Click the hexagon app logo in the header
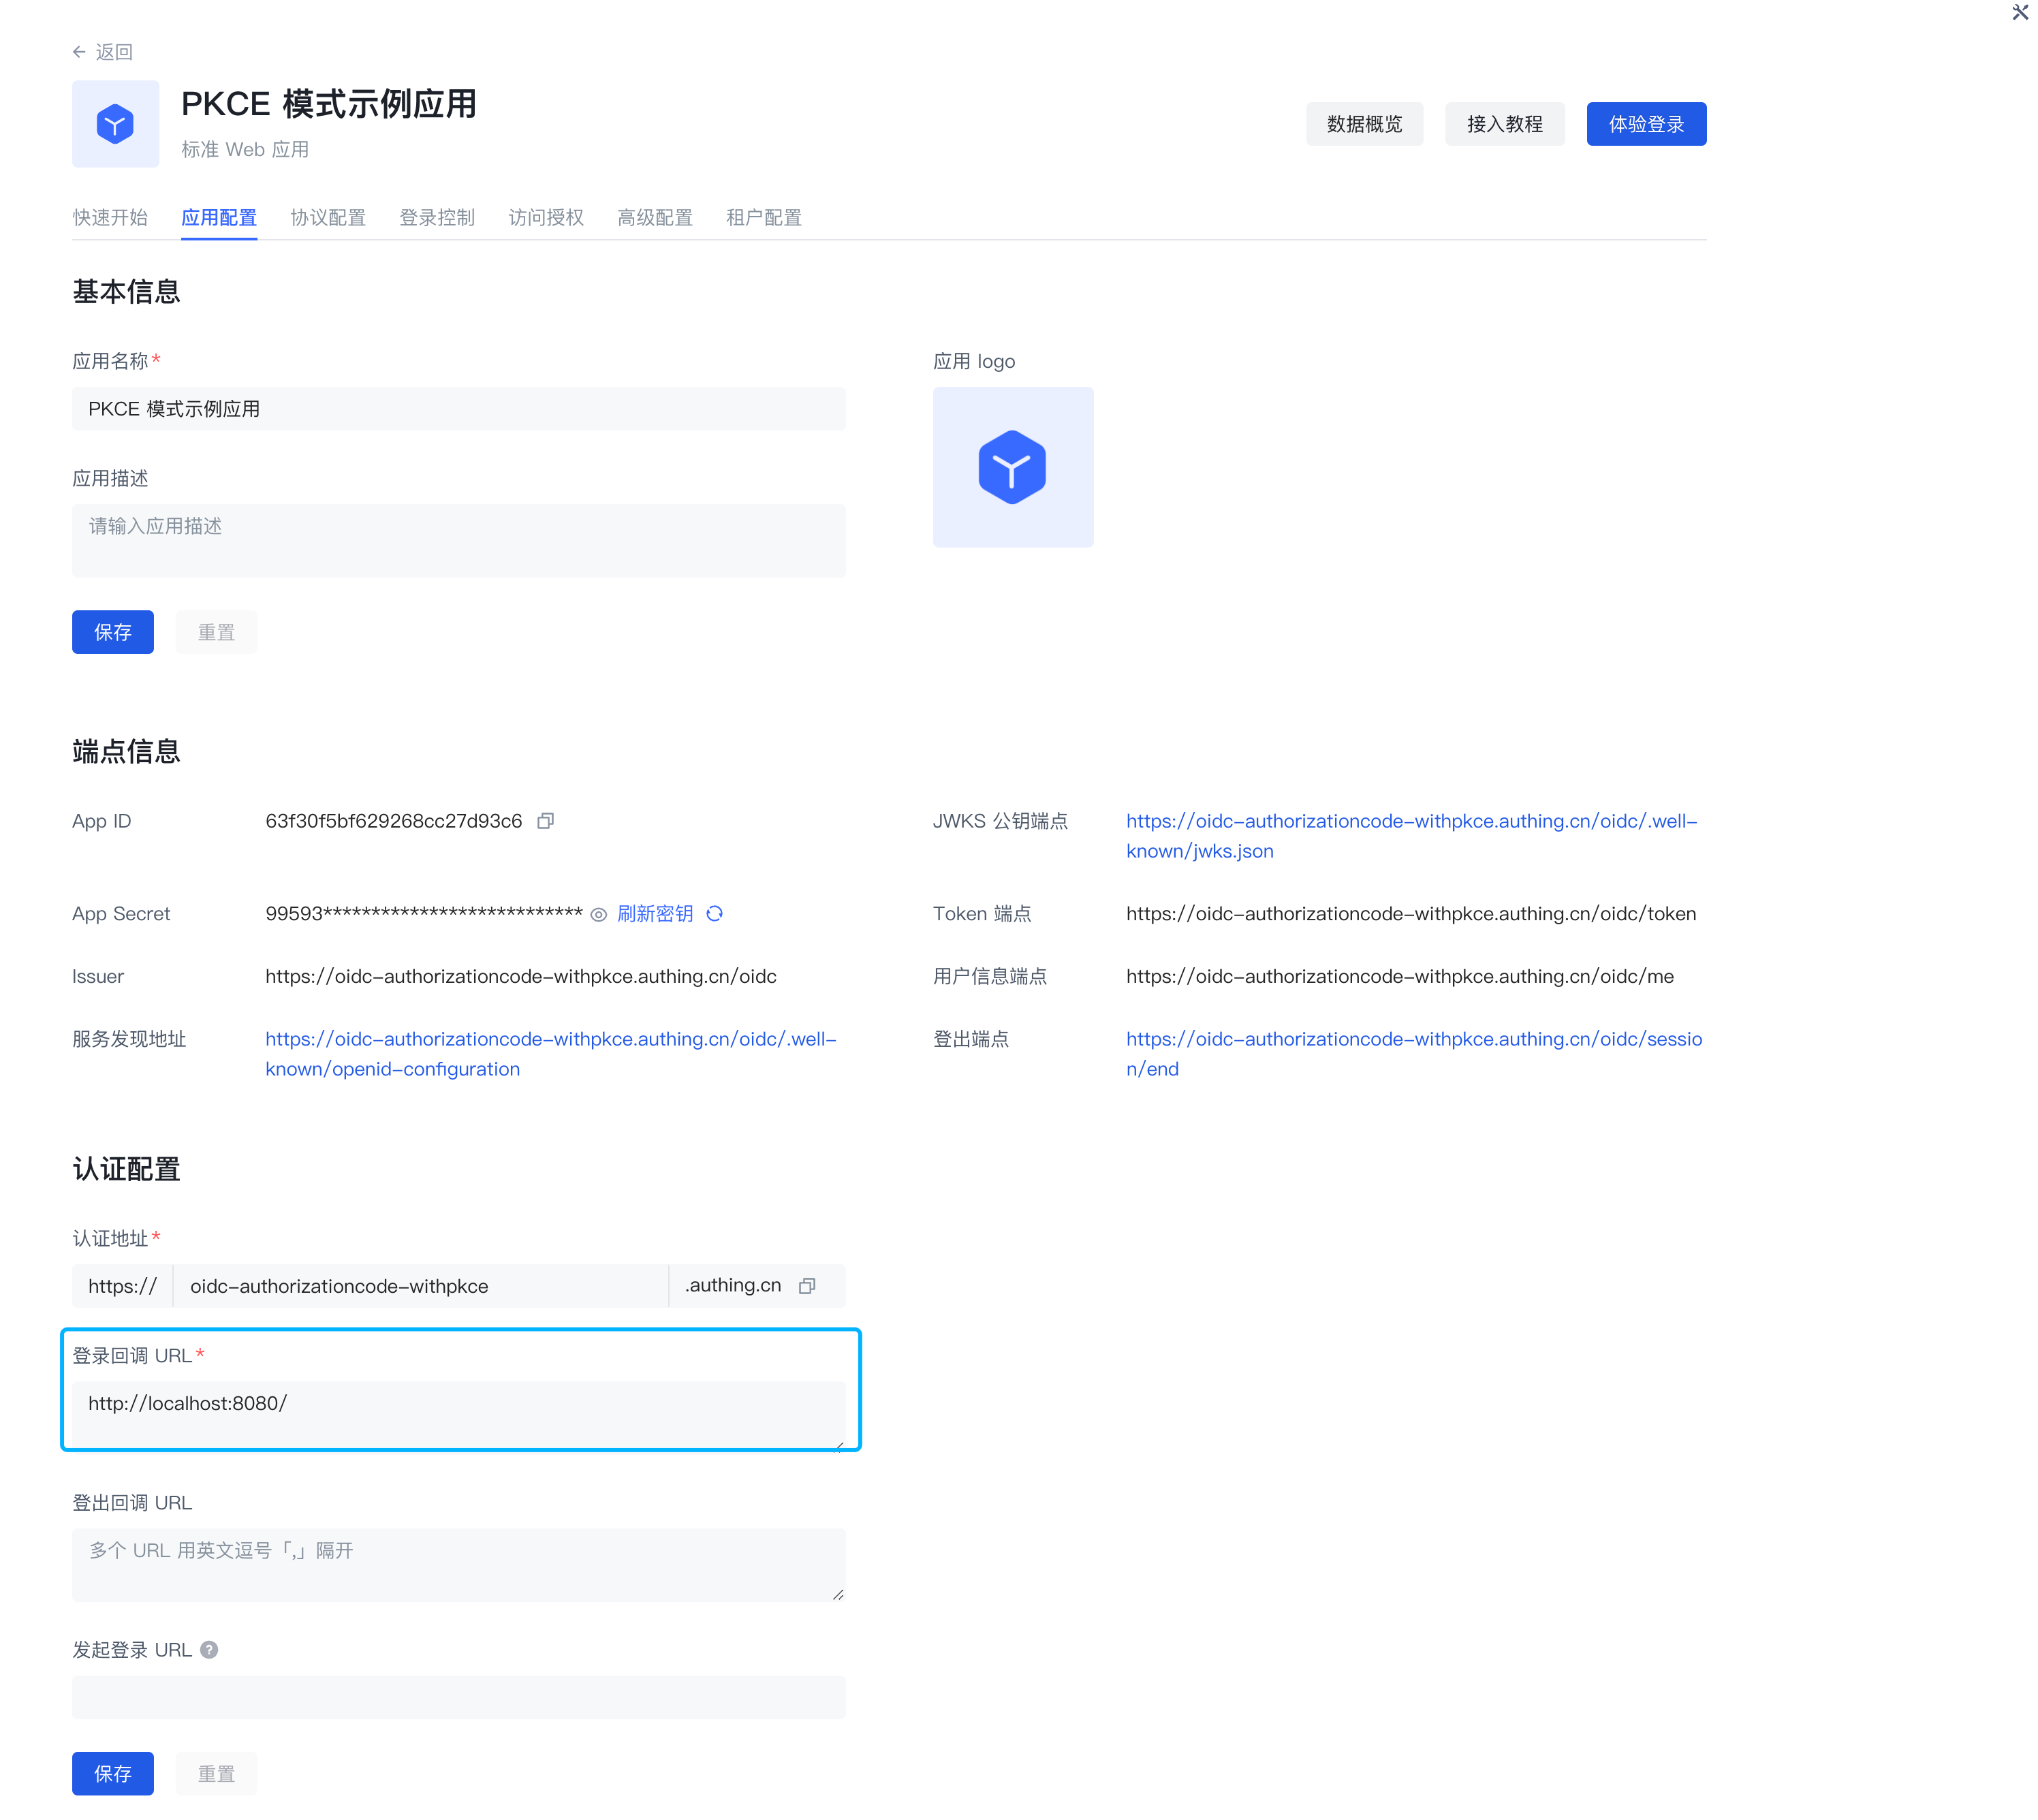This screenshot has width=2038, height=1820. pos(115,123)
